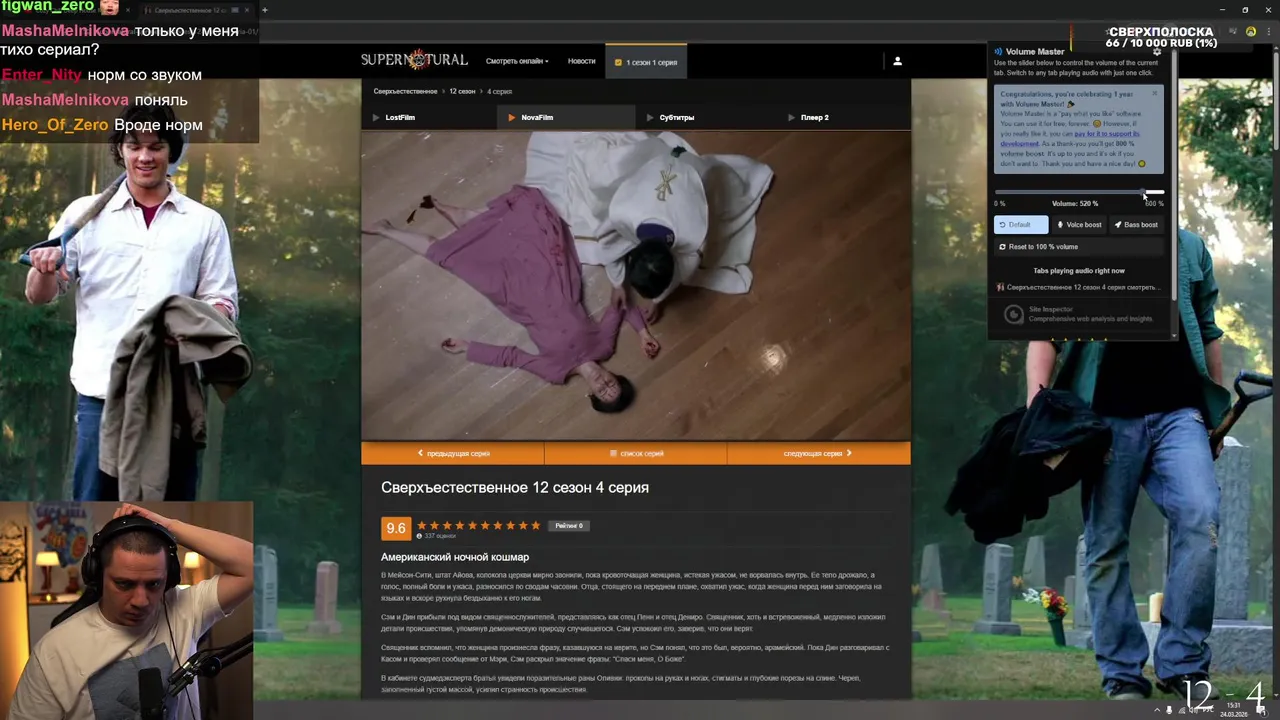The height and width of the screenshot is (720, 1280).
Task: Dismiss the Volume Master congratulations notice
Action: pyautogui.click(x=1154, y=93)
